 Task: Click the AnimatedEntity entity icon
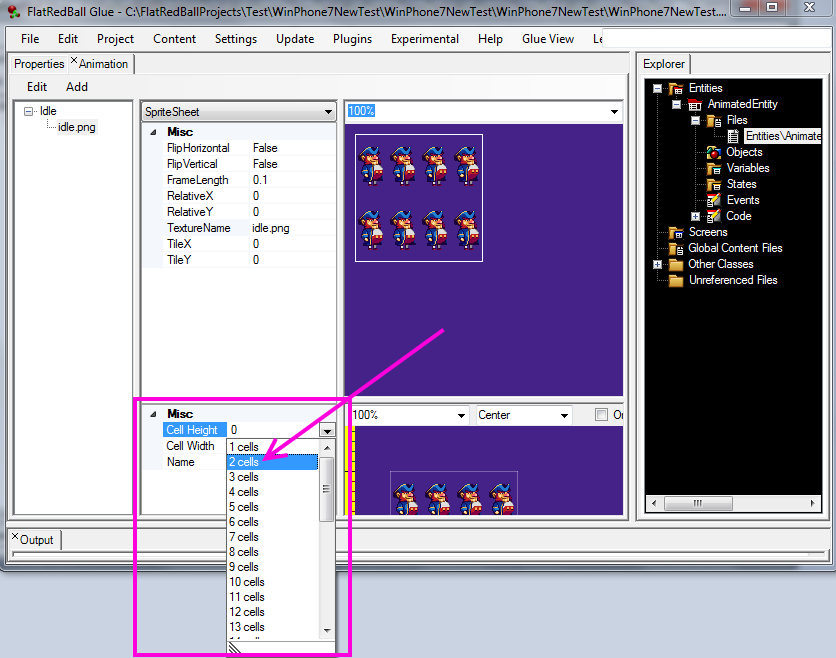click(x=694, y=104)
